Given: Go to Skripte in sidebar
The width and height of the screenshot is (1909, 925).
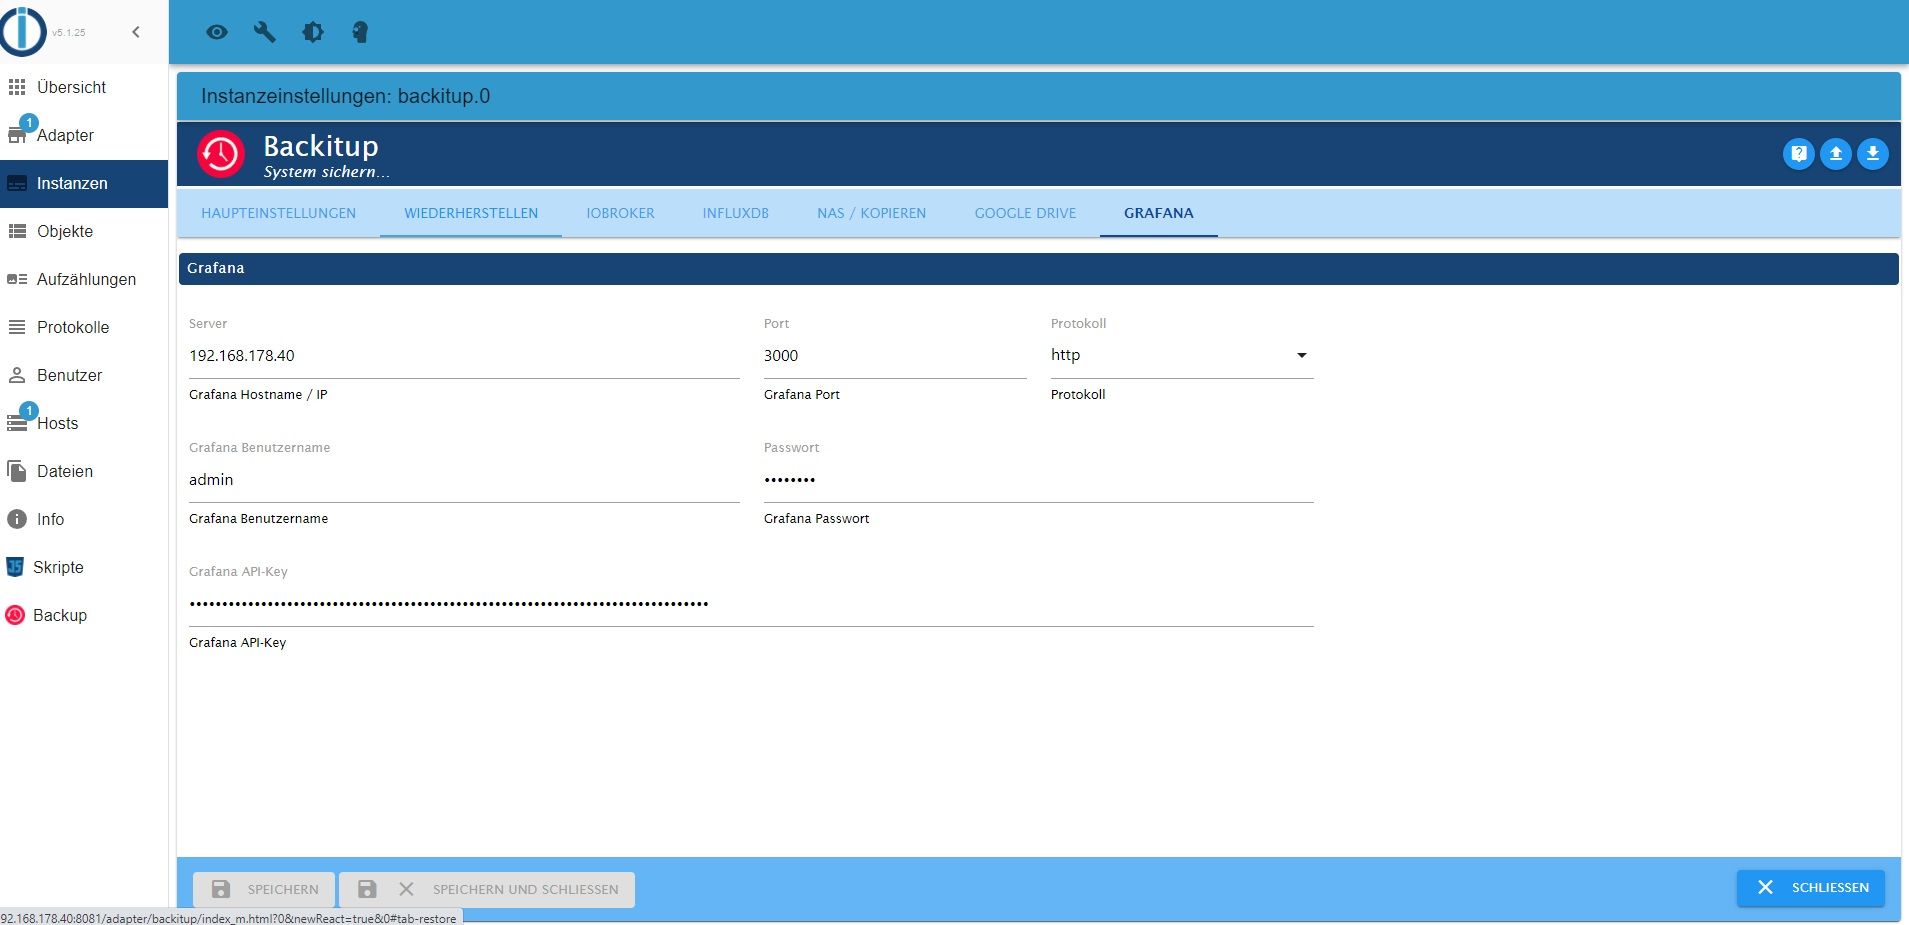Looking at the screenshot, I should point(58,567).
